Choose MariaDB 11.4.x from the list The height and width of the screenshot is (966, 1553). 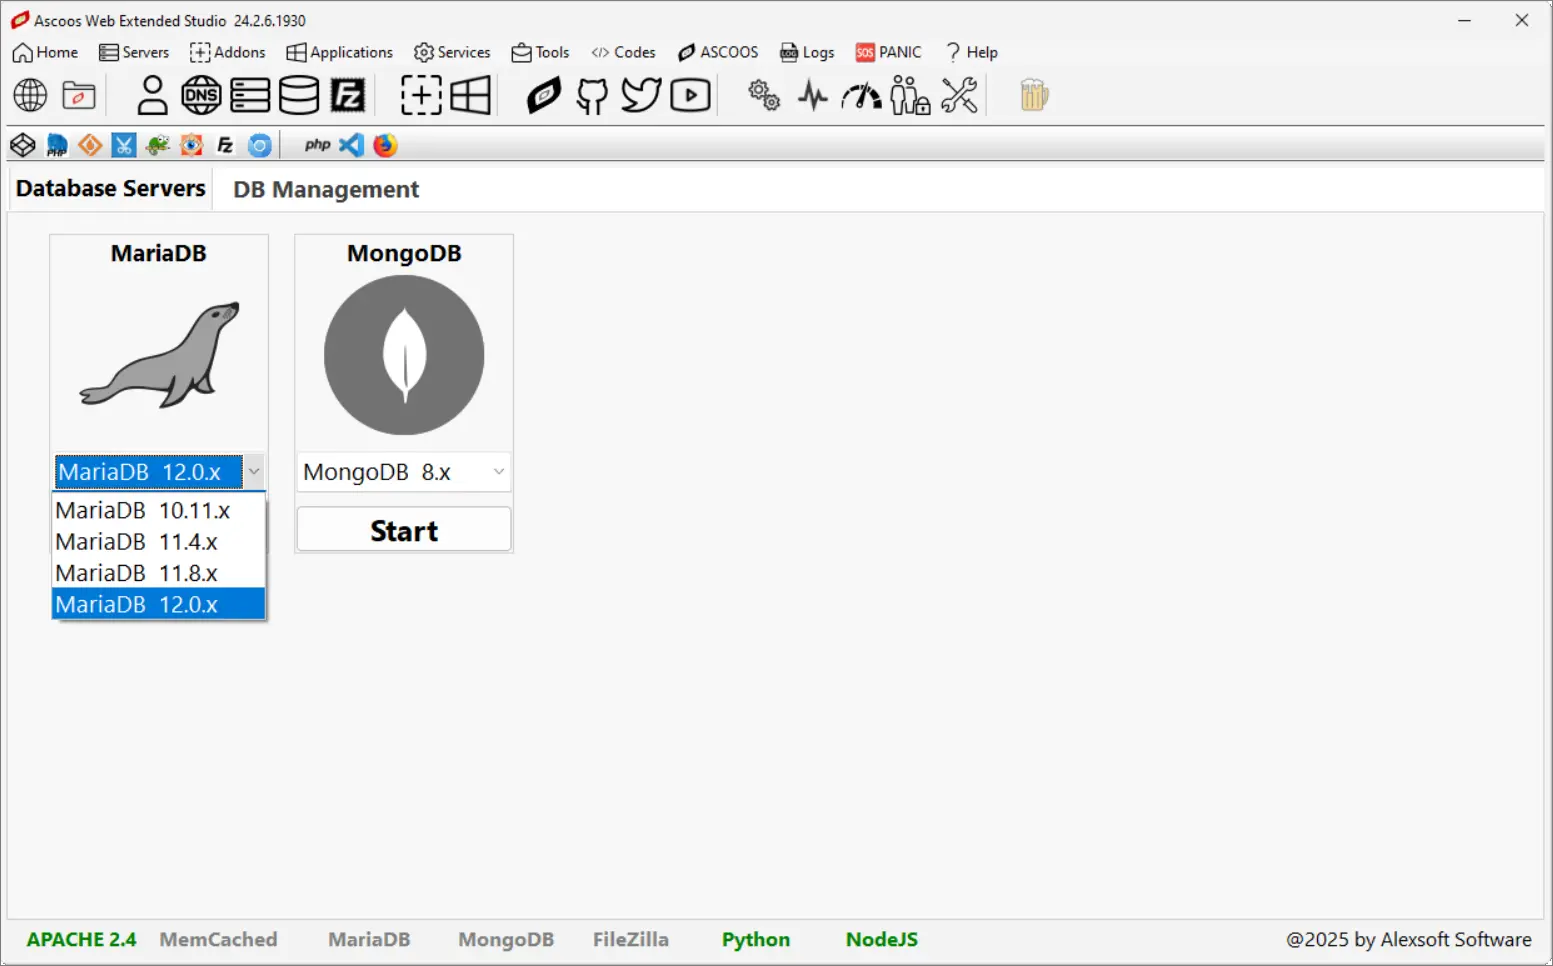[x=158, y=542]
